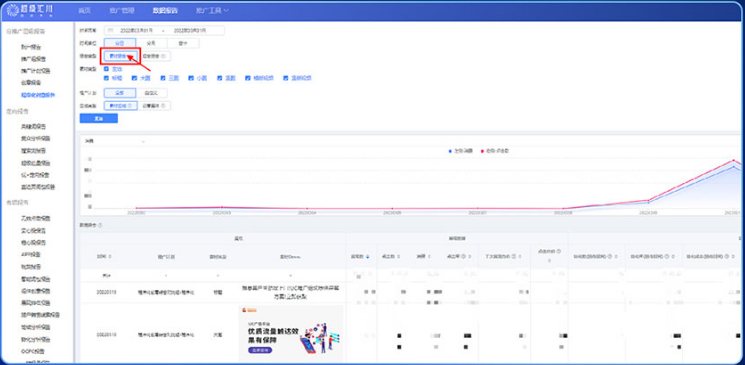
Task: Sort the table by 时间 column arrows
Action: [110, 257]
